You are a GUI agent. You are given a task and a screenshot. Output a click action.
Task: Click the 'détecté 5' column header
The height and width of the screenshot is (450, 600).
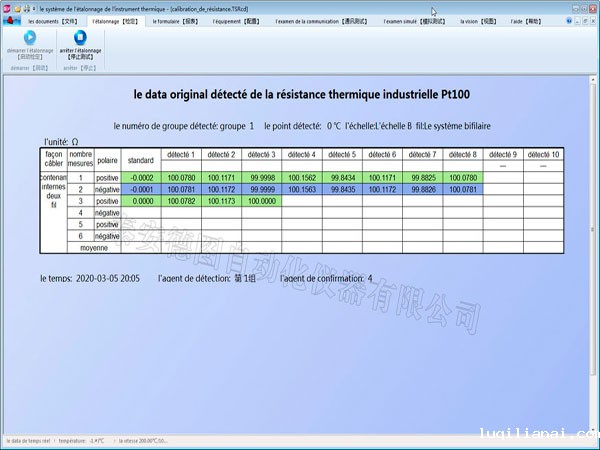pyautogui.click(x=342, y=155)
